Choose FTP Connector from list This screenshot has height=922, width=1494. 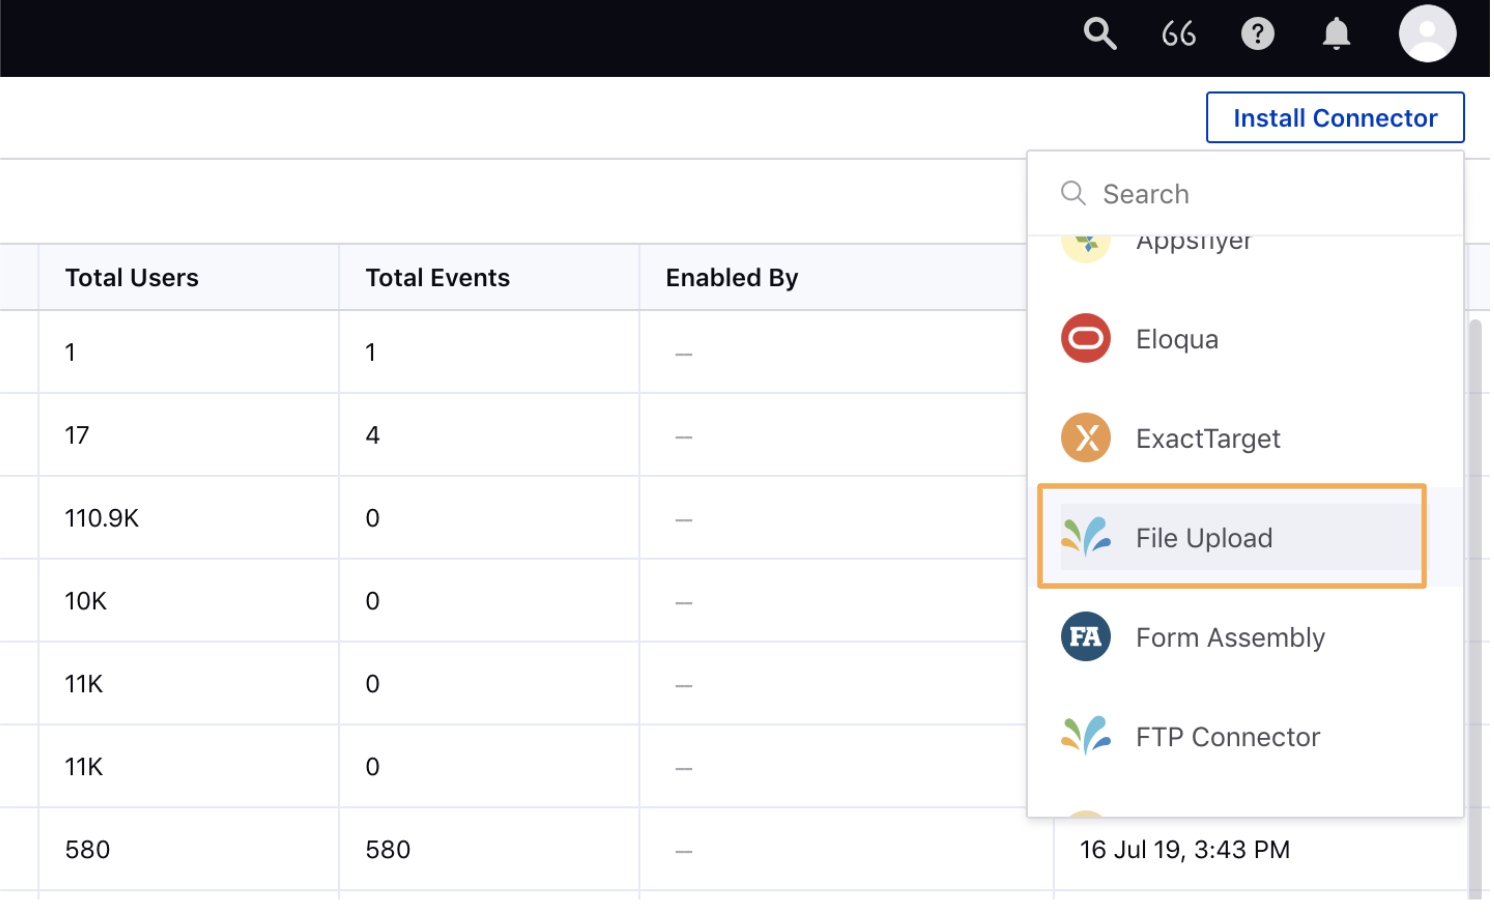(x=1245, y=736)
